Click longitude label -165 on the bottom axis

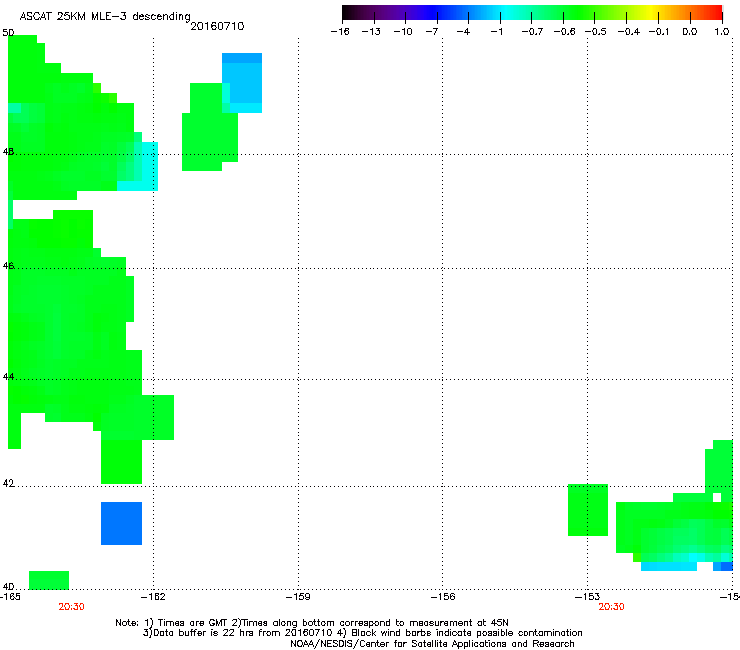pyautogui.click(x=10, y=597)
